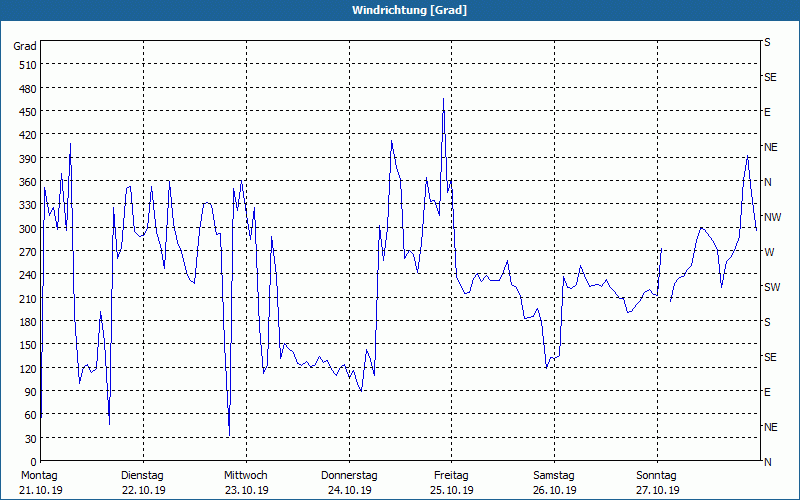Click the date 27.10.19

[658, 490]
